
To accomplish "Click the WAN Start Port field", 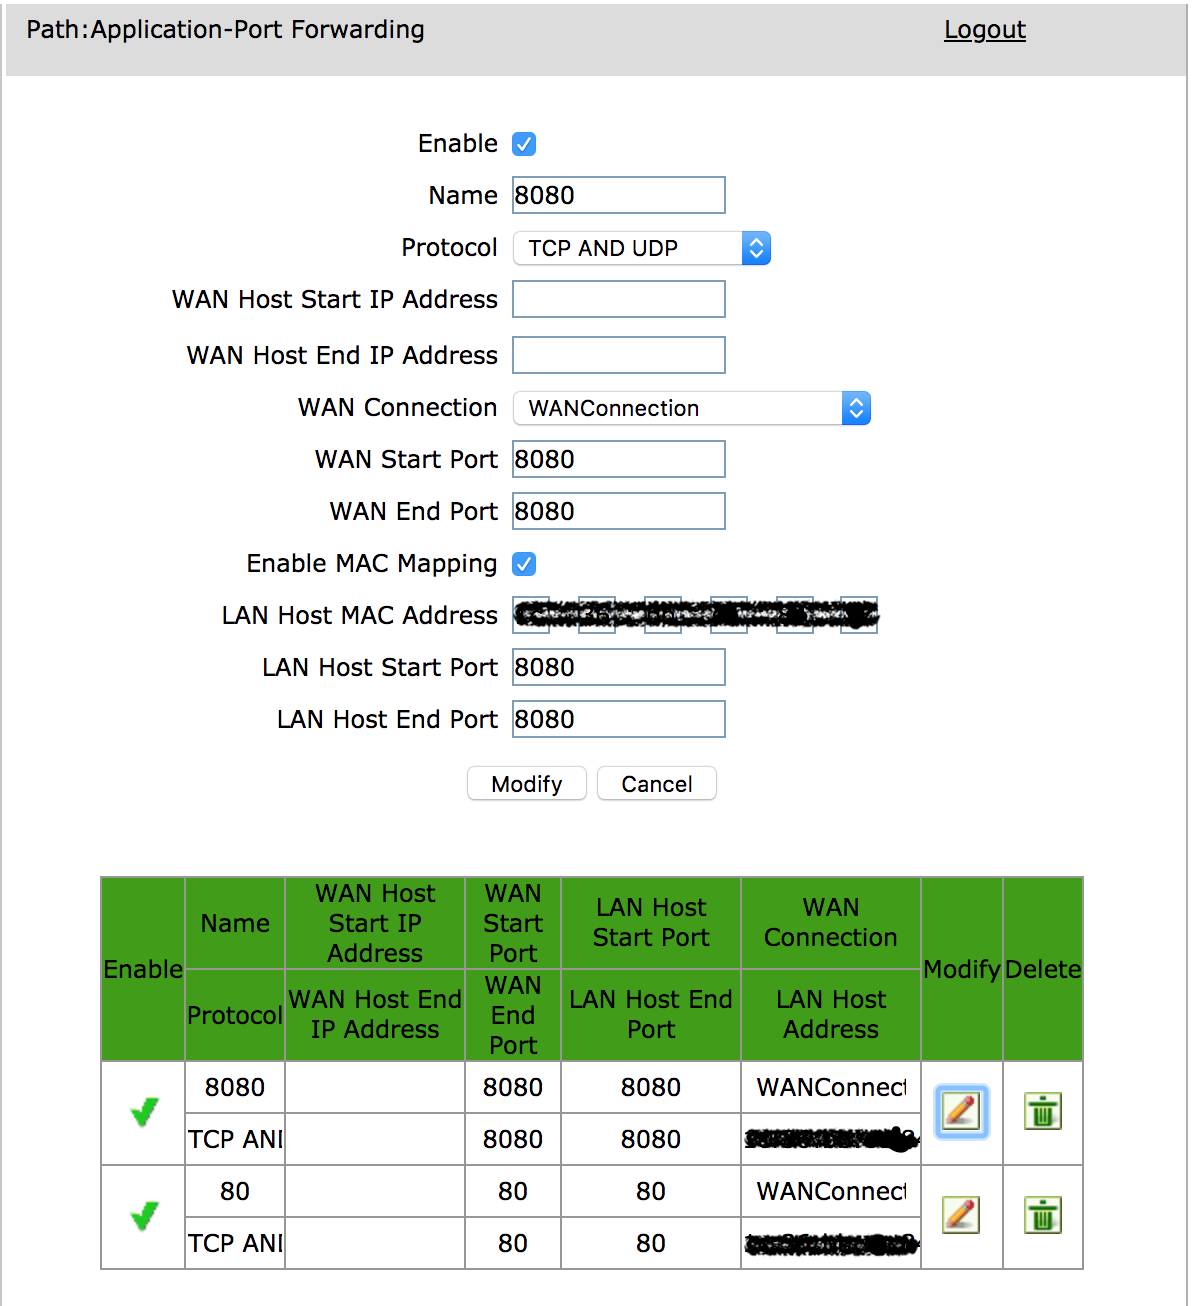I will click(618, 459).
